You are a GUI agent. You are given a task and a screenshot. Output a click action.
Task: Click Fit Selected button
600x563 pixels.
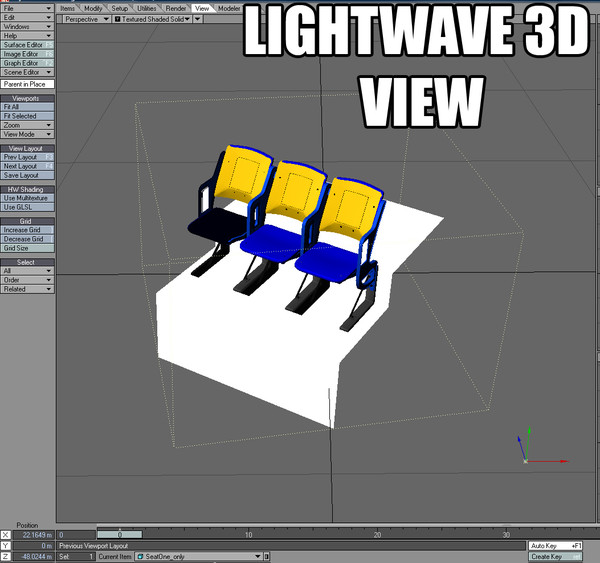pos(27,116)
